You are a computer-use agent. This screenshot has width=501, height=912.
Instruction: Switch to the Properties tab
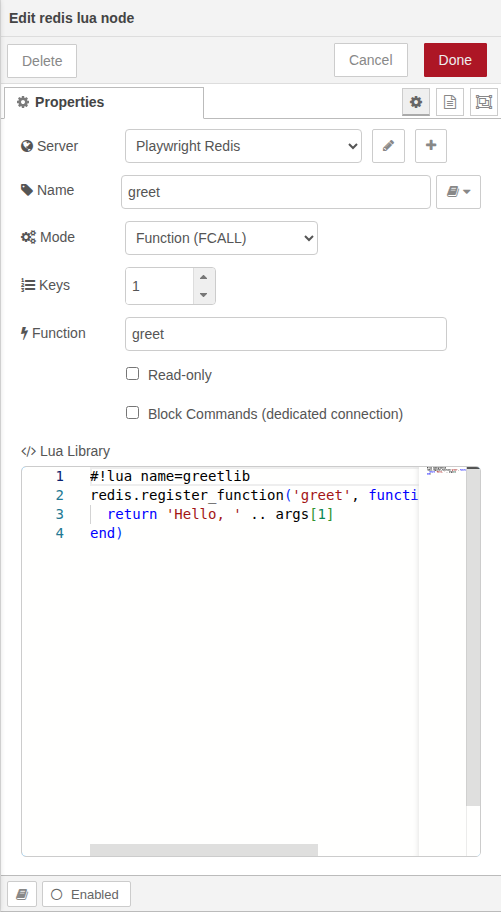click(104, 102)
